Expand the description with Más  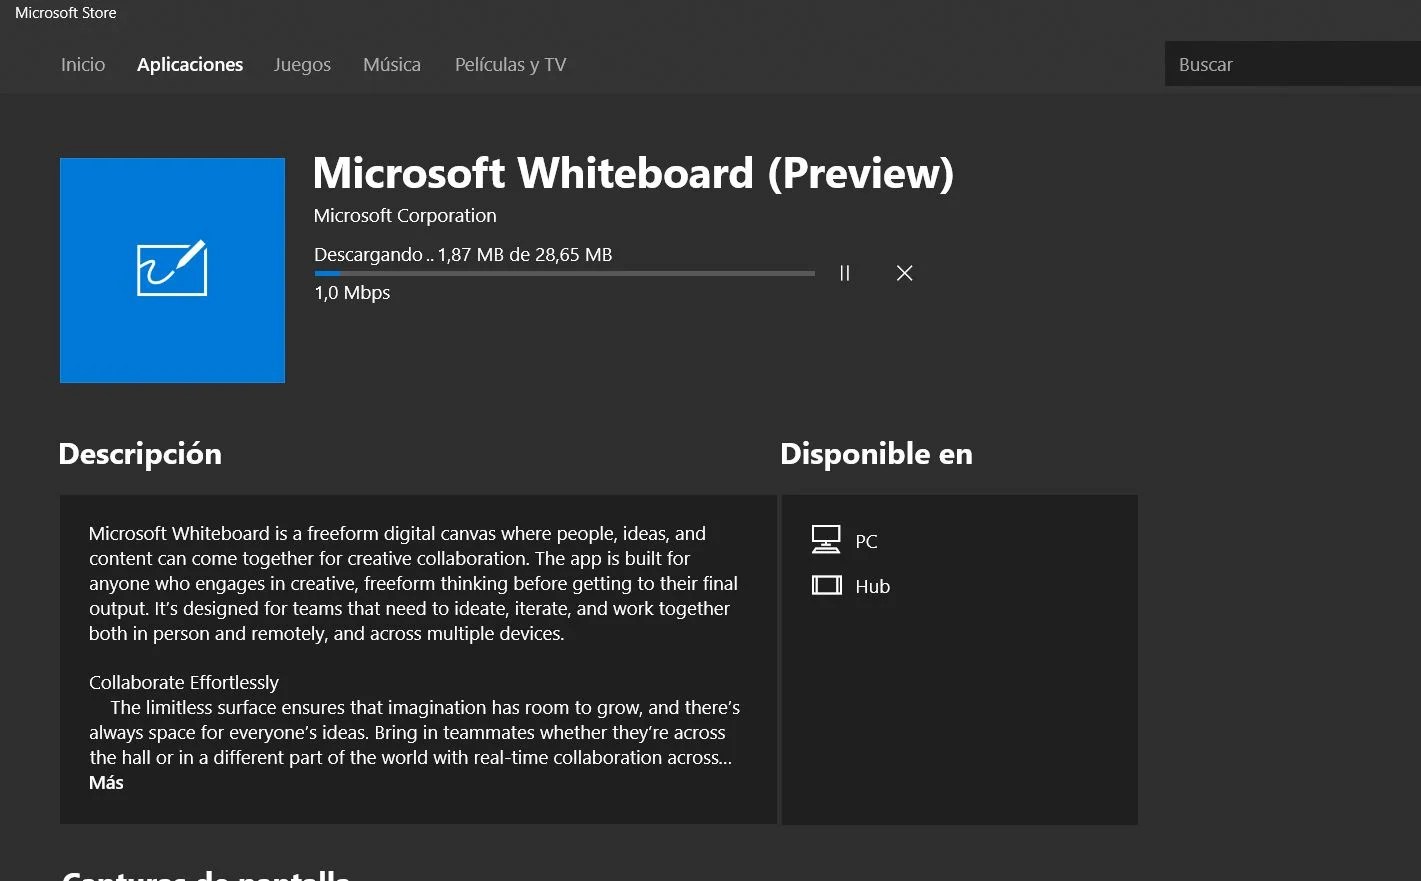point(105,782)
